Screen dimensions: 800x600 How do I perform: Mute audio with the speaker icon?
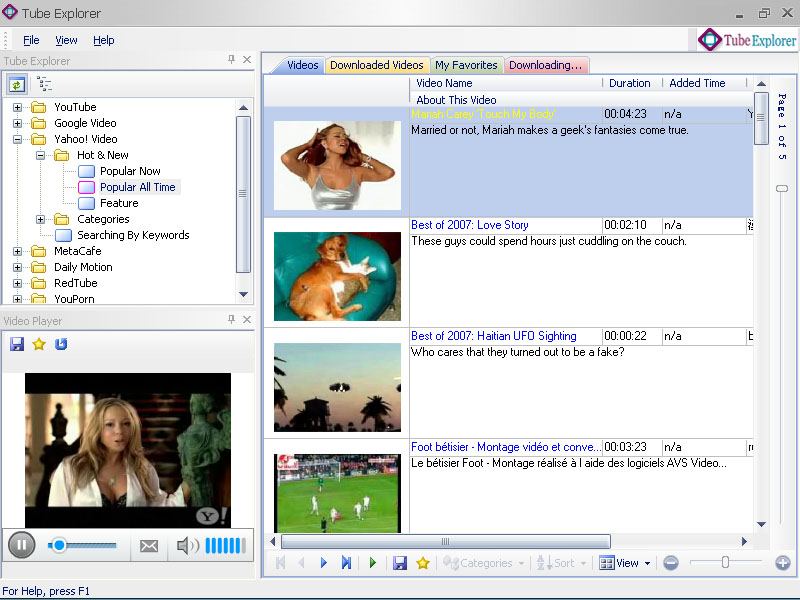(187, 546)
